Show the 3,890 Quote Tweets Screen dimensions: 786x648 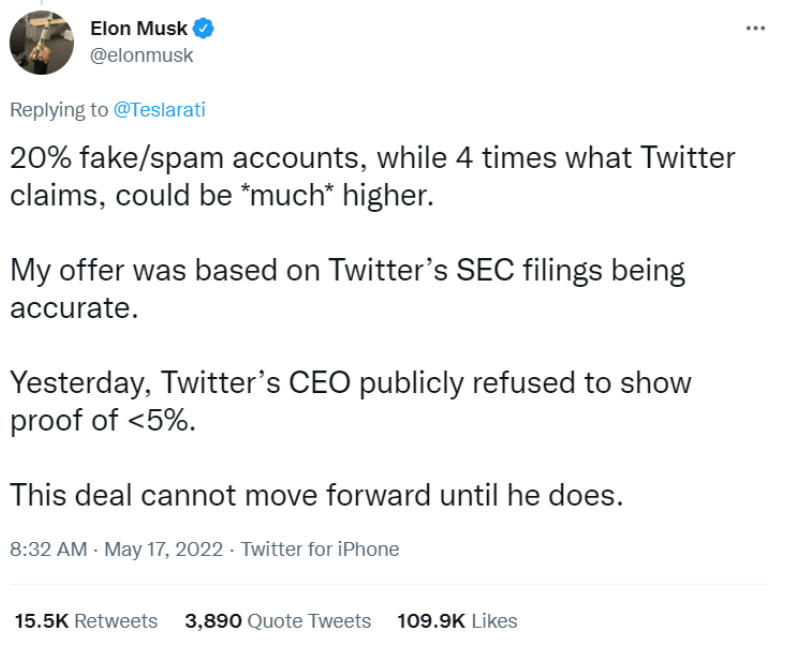tap(278, 621)
